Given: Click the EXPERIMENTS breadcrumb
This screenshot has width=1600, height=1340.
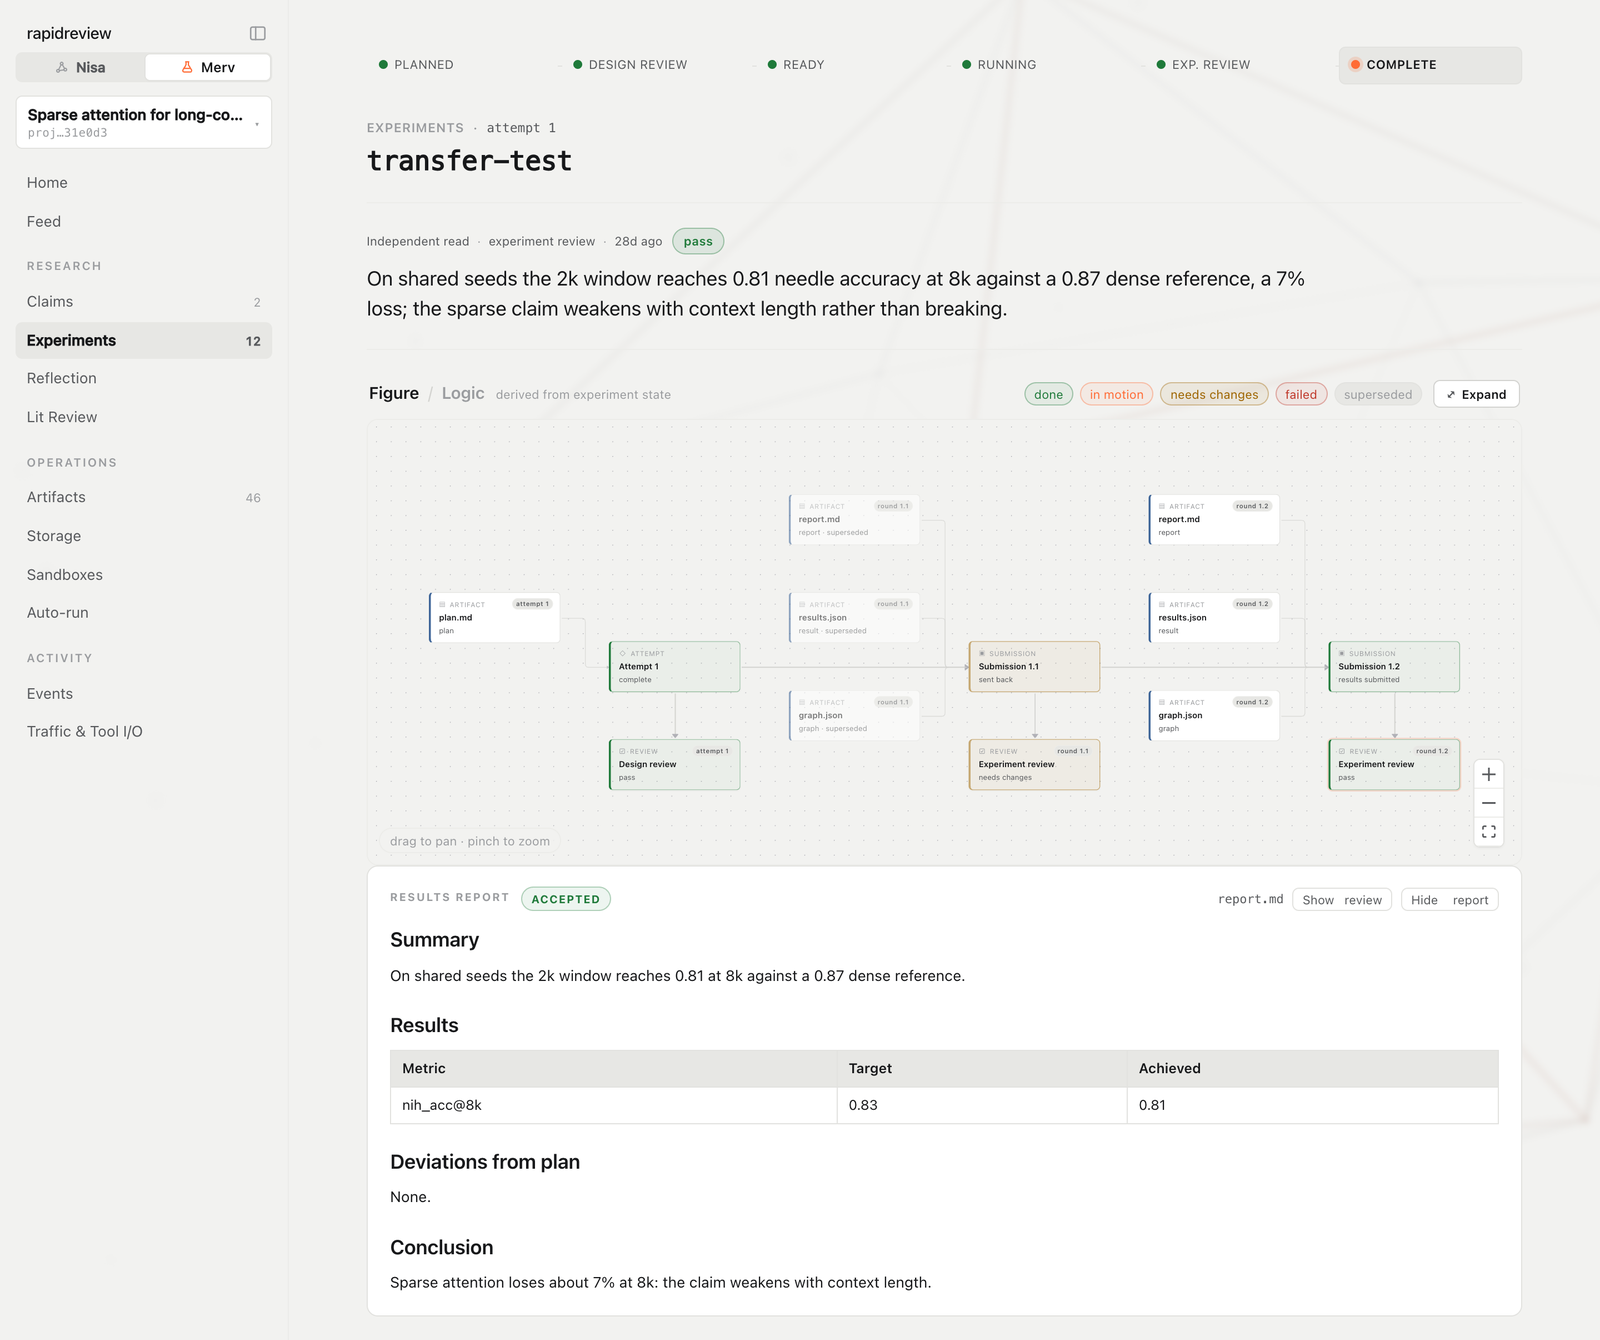Looking at the screenshot, I should pos(415,128).
